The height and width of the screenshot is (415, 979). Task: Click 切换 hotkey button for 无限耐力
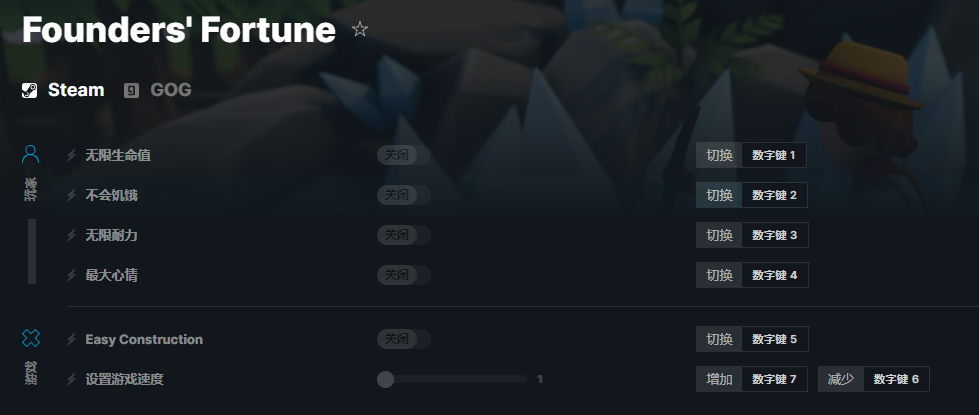719,235
